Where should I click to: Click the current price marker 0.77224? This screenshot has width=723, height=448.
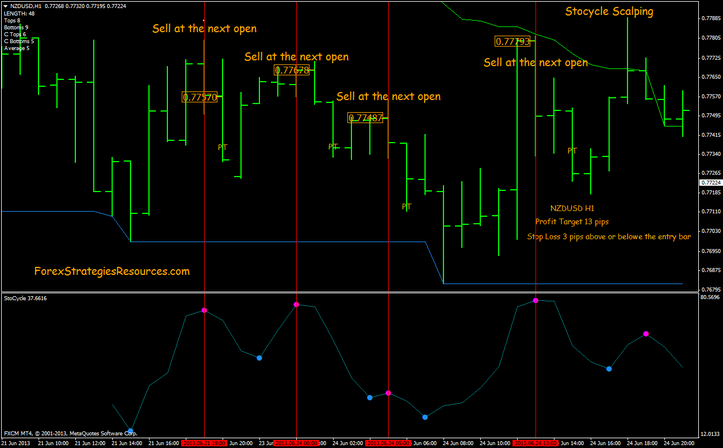point(711,183)
